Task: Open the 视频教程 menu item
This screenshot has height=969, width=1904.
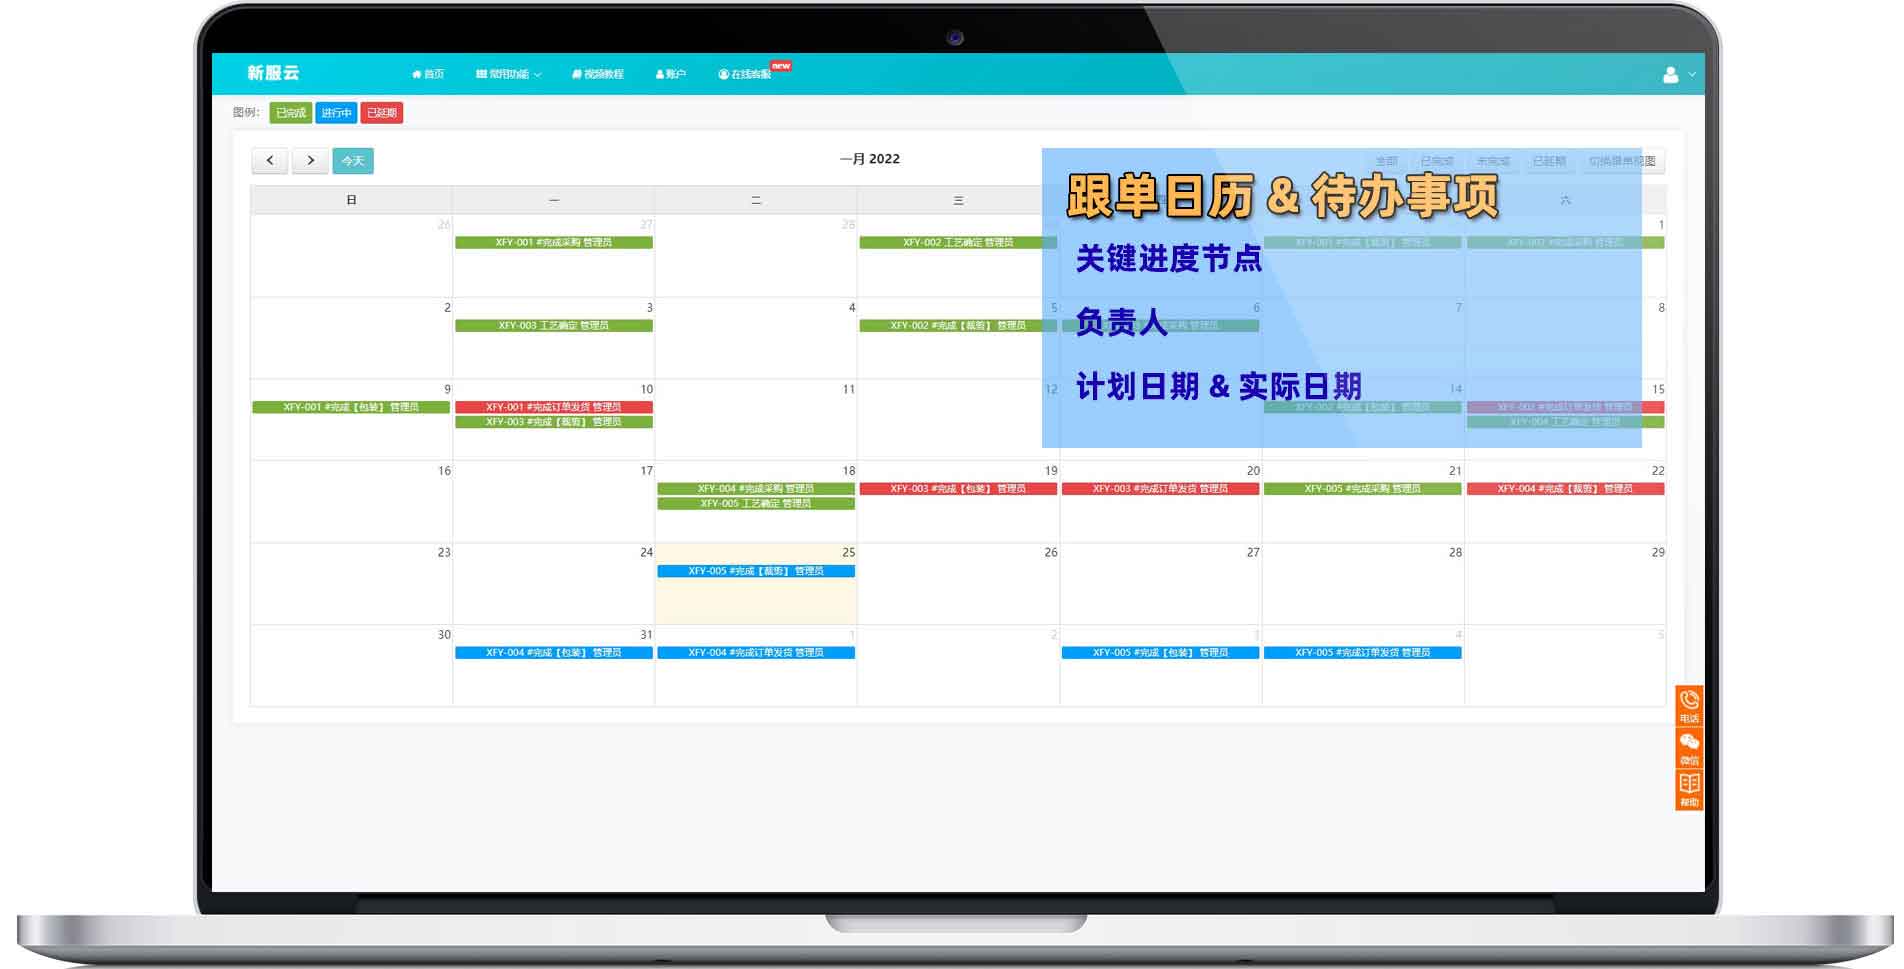Action: point(598,74)
